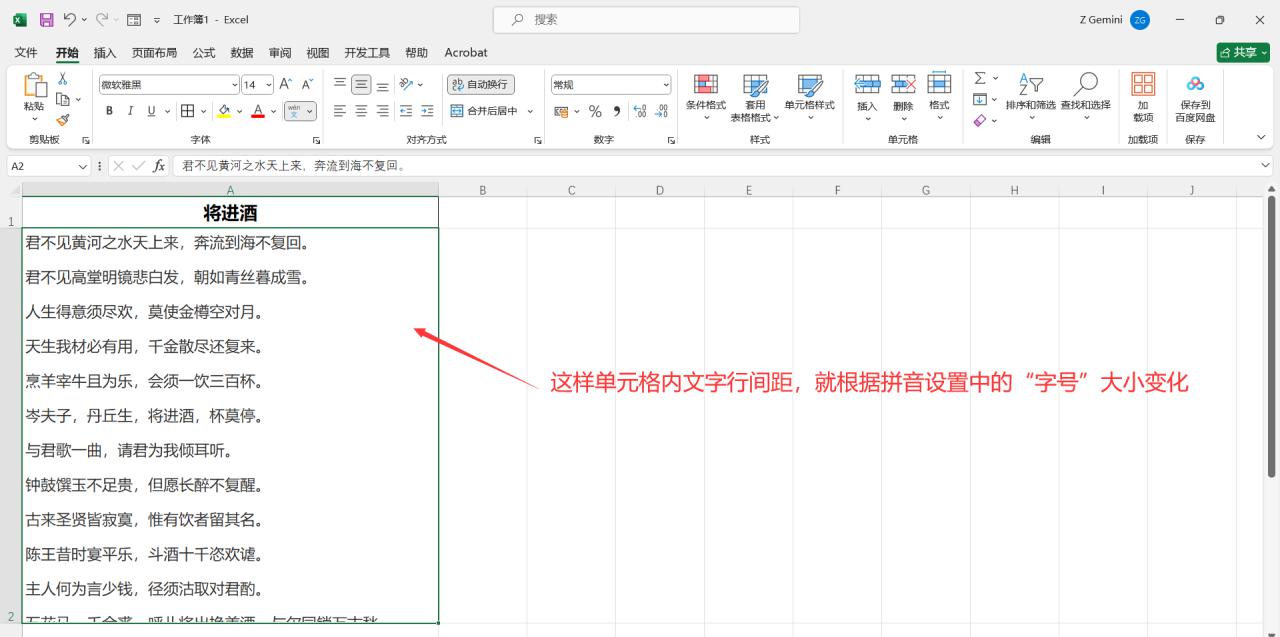The image size is (1280, 637).
Task: Open number format dropdown 常规
Action: (666, 85)
